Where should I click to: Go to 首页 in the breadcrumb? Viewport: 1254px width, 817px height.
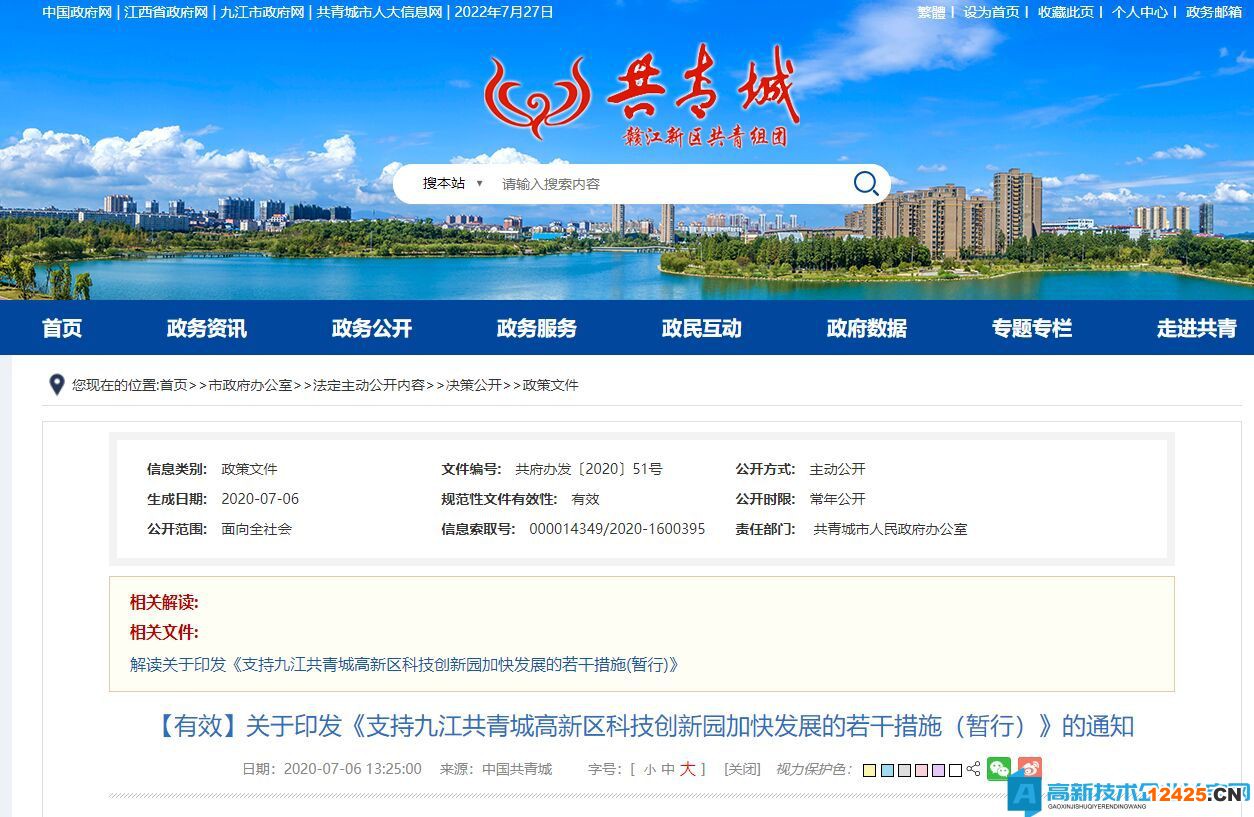pyautogui.click(x=173, y=385)
